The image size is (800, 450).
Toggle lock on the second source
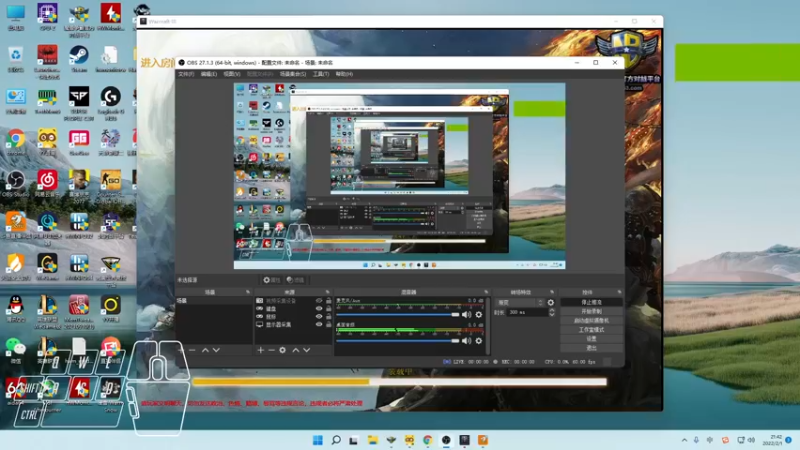[329, 309]
